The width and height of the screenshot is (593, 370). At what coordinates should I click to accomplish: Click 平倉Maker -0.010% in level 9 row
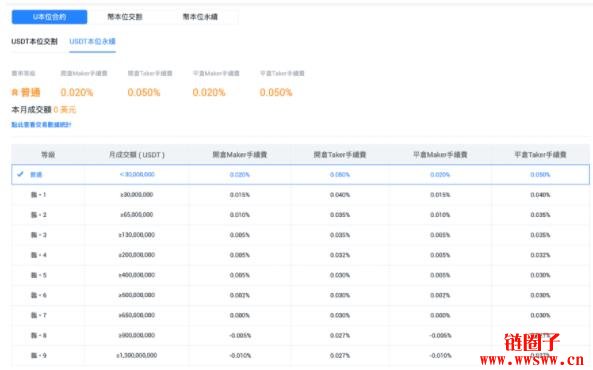pyautogui.click(x=440, y=356)
